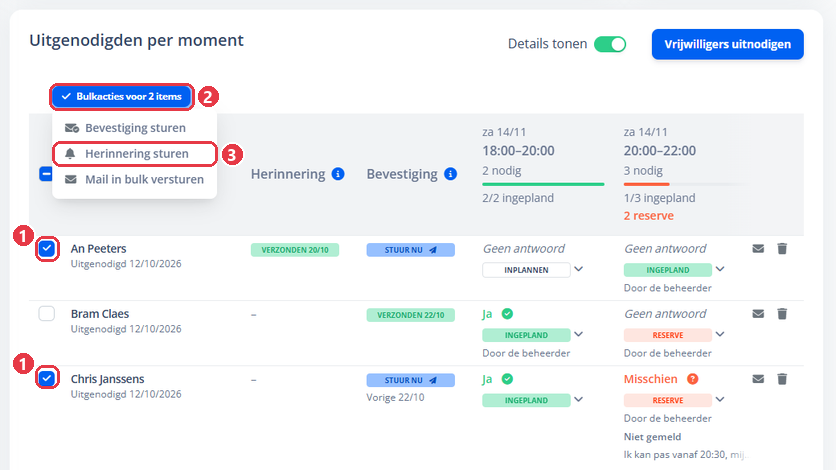Click 2/2 ingepland text

[518, 198]
